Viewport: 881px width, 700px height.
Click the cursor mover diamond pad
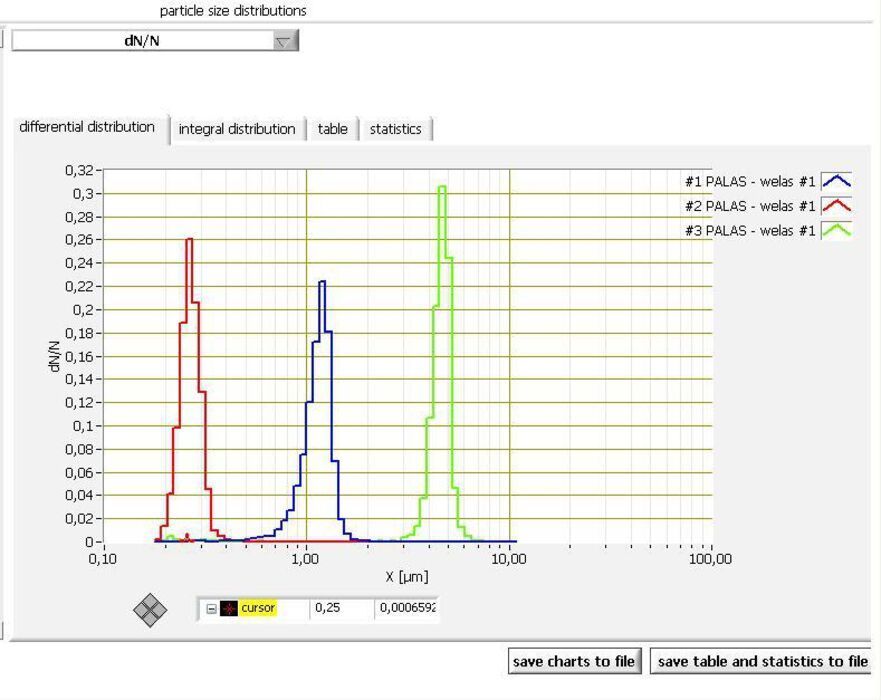[150, 610]
